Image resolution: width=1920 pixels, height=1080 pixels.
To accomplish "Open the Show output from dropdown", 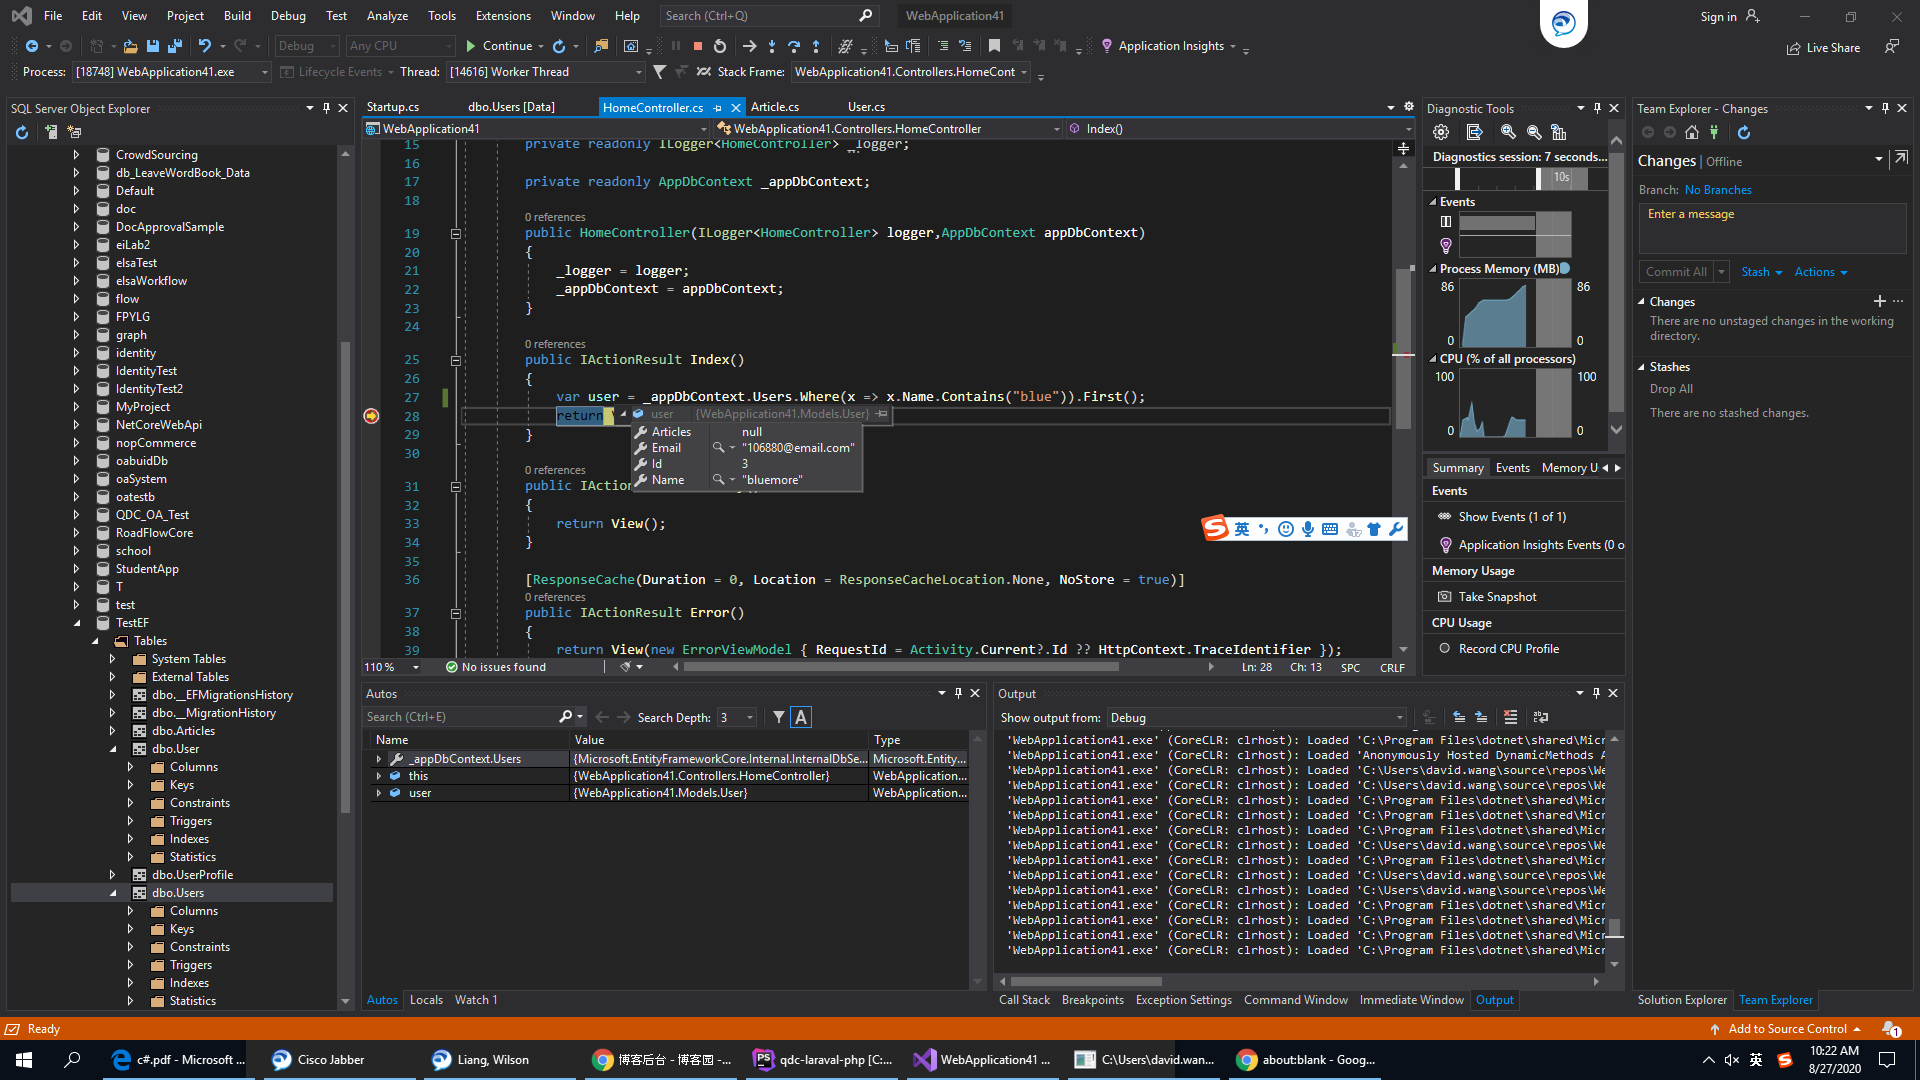I will click(1399, 718).
